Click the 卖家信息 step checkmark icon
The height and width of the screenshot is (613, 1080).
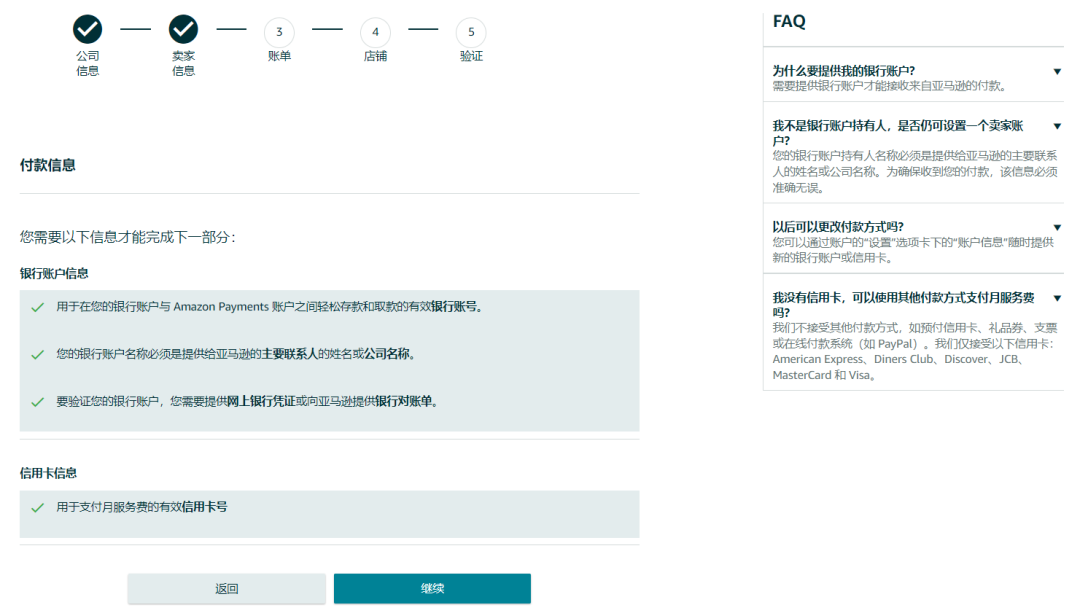coord(183,29)
